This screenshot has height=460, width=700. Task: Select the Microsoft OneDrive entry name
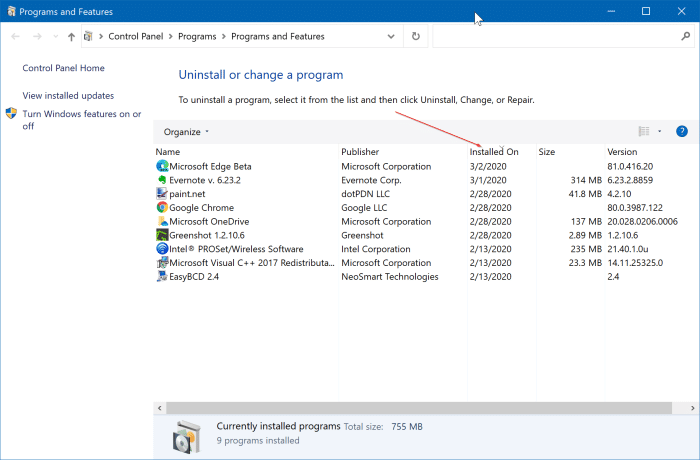pos(209,222)
